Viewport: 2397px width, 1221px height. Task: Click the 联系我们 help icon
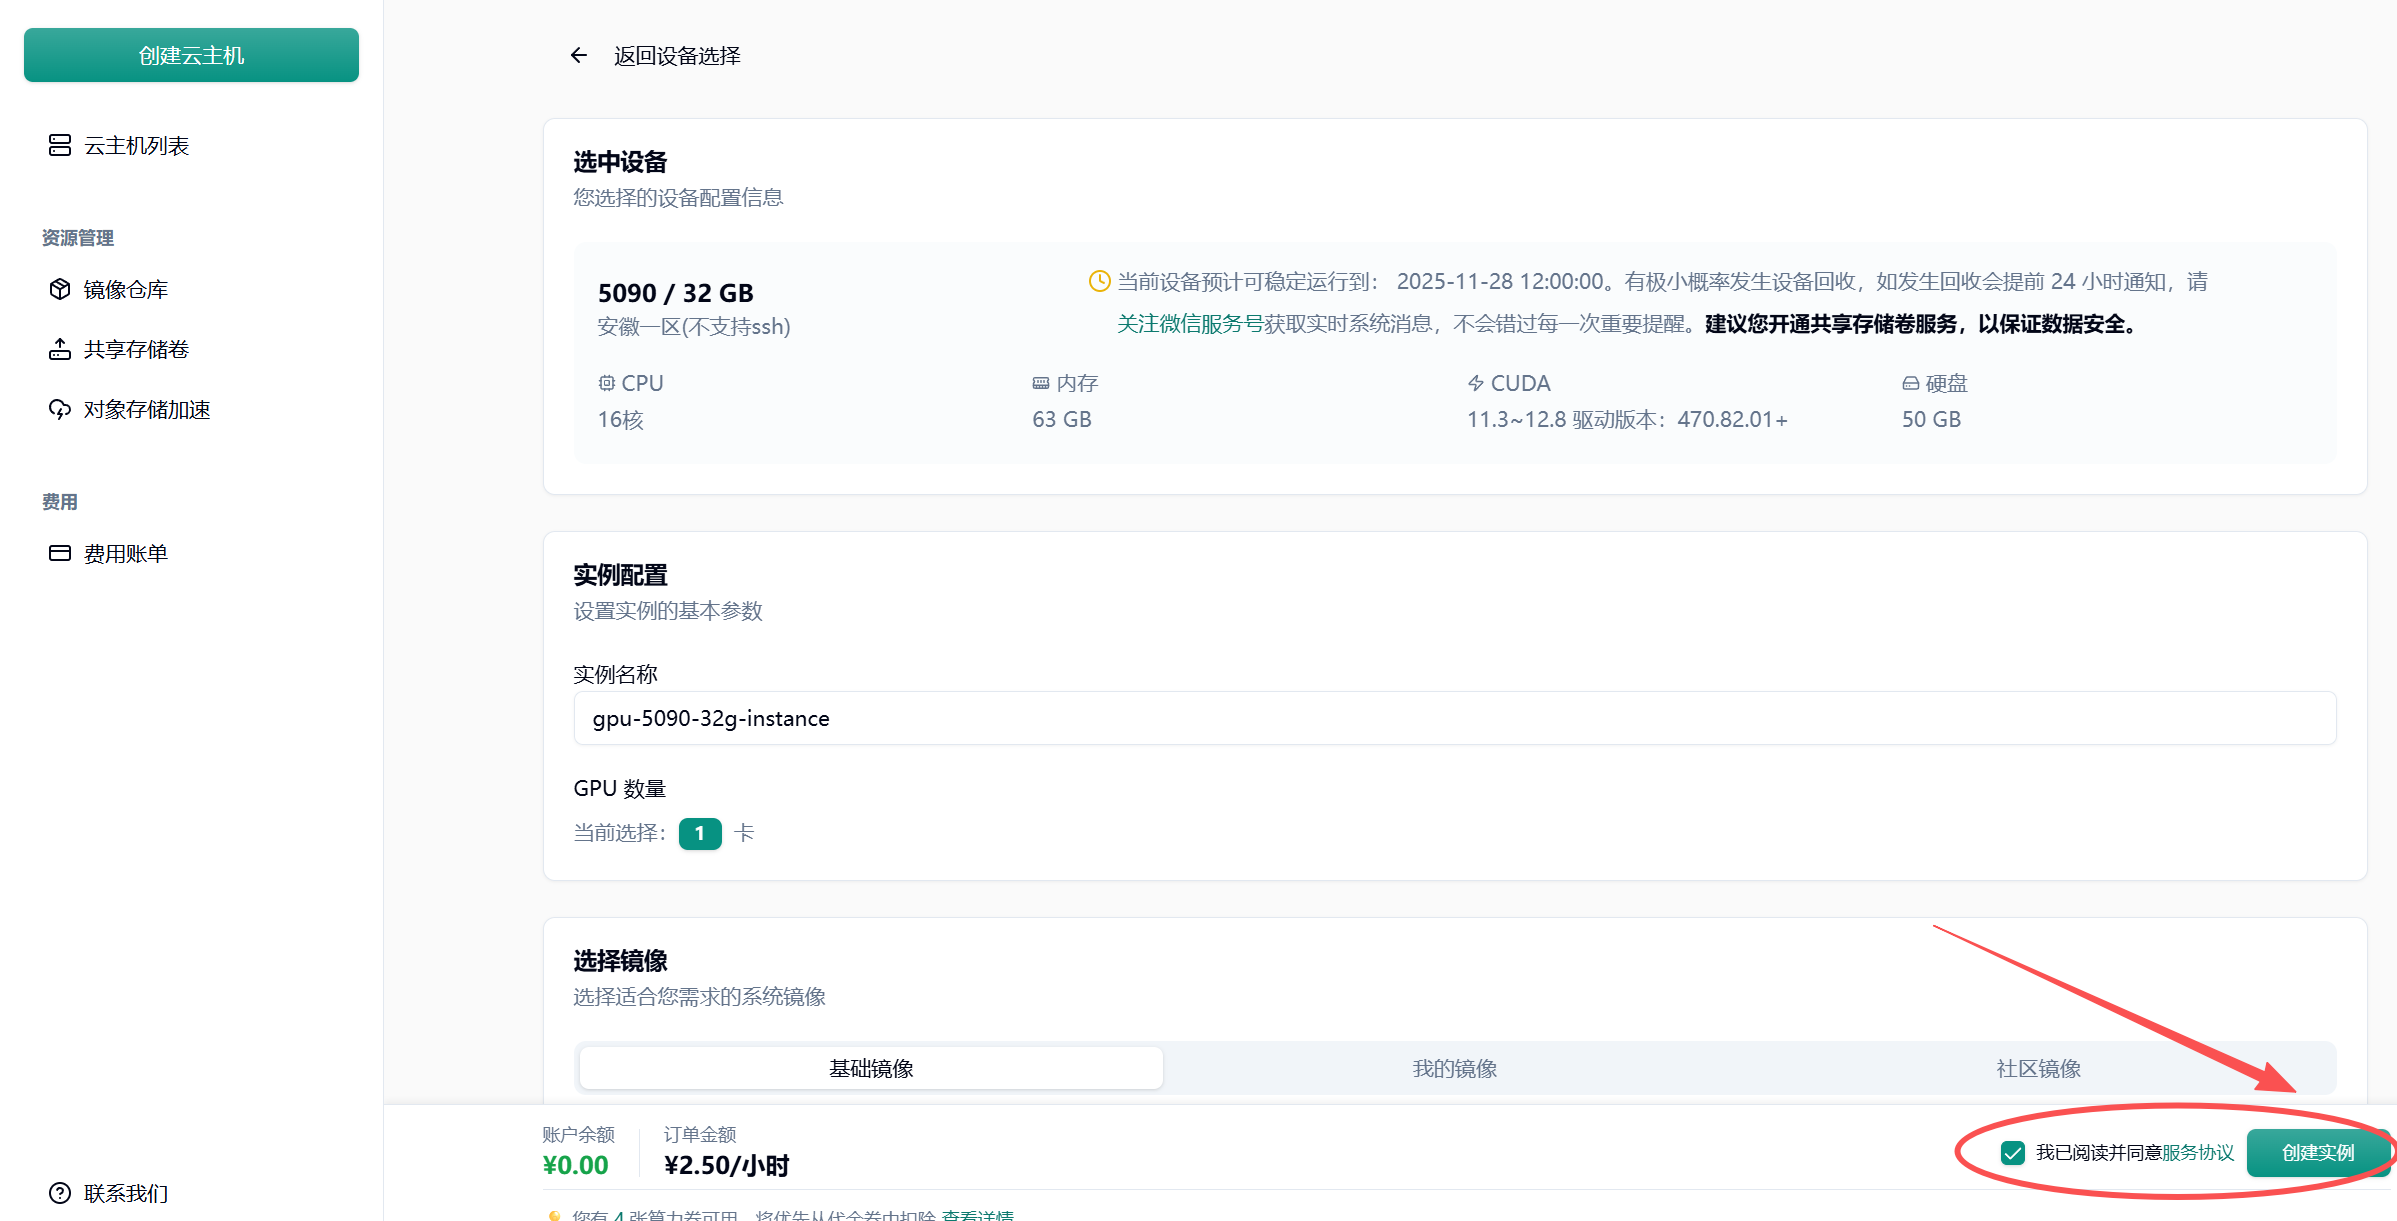(x=60, y=1193)
